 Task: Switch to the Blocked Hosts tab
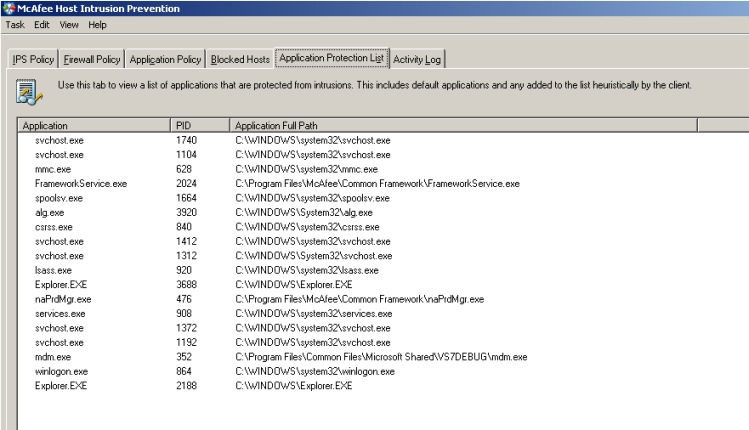240,59
